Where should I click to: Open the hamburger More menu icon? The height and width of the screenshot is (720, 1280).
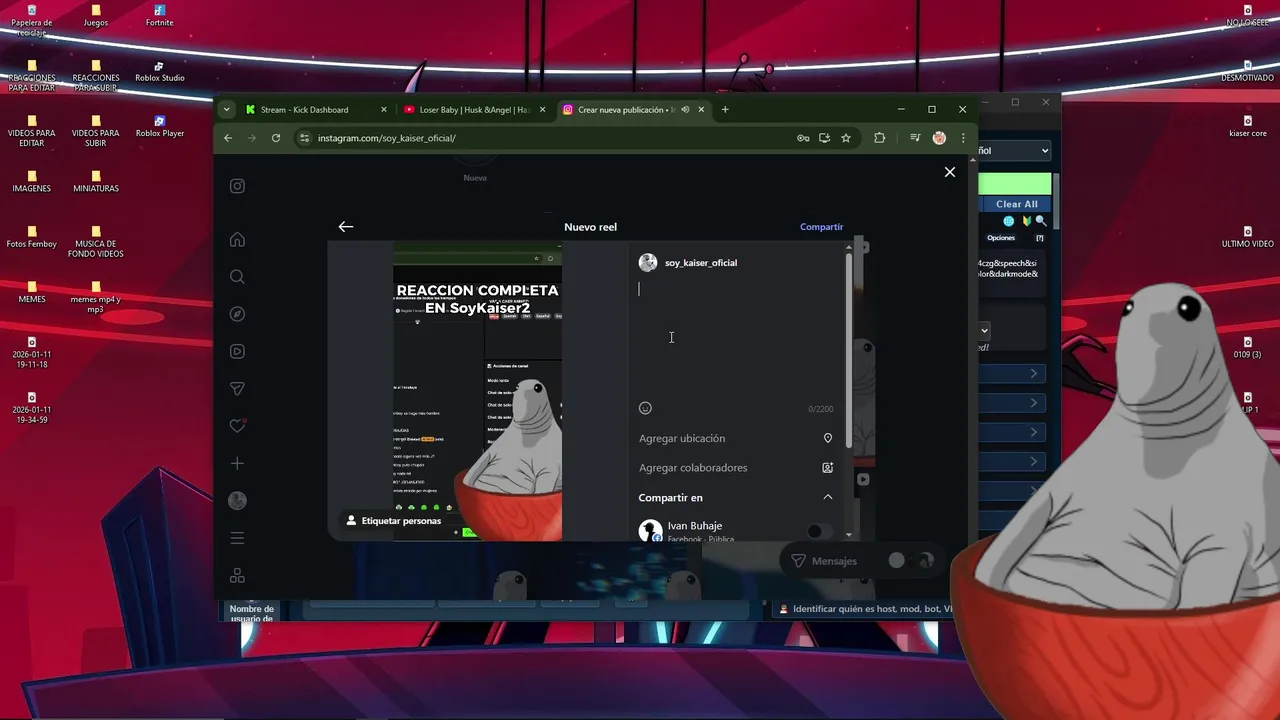(x=237, y=538)
